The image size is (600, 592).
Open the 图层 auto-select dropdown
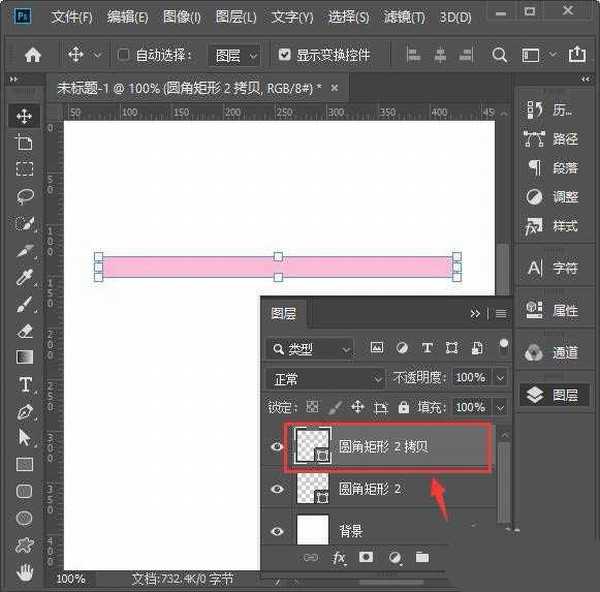(234, 56)
